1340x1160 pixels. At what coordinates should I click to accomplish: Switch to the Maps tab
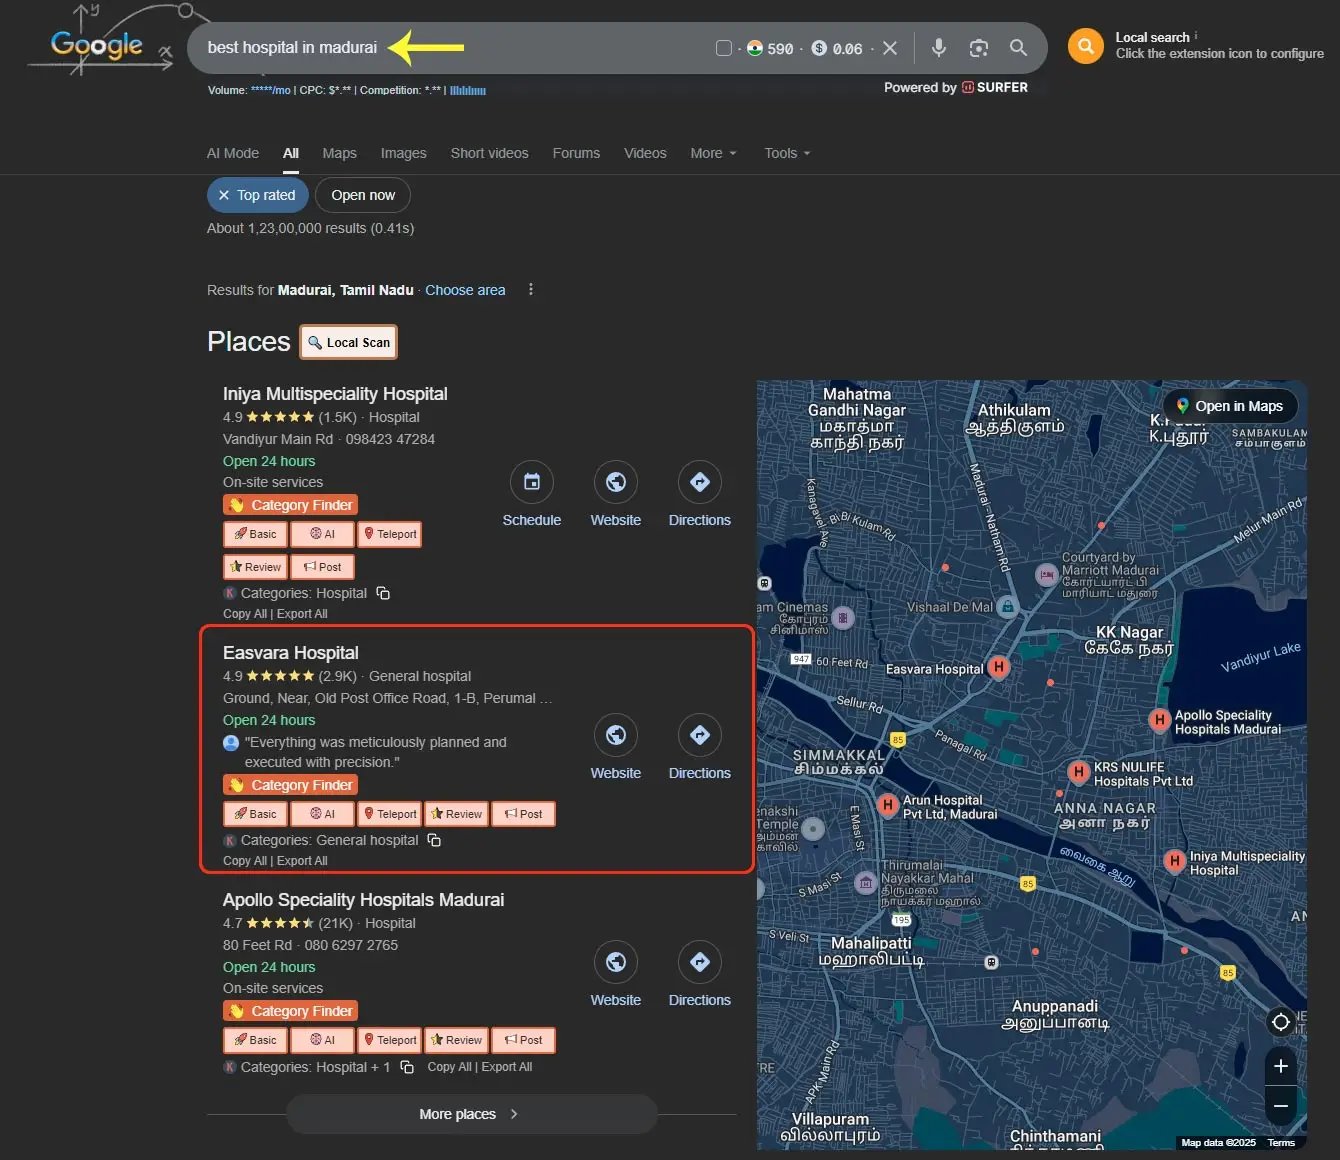(339, 153)
